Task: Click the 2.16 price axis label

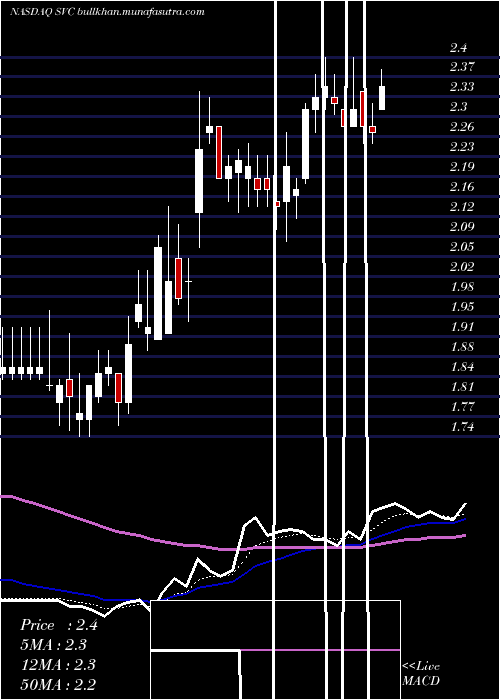Action: pos(462,187)
